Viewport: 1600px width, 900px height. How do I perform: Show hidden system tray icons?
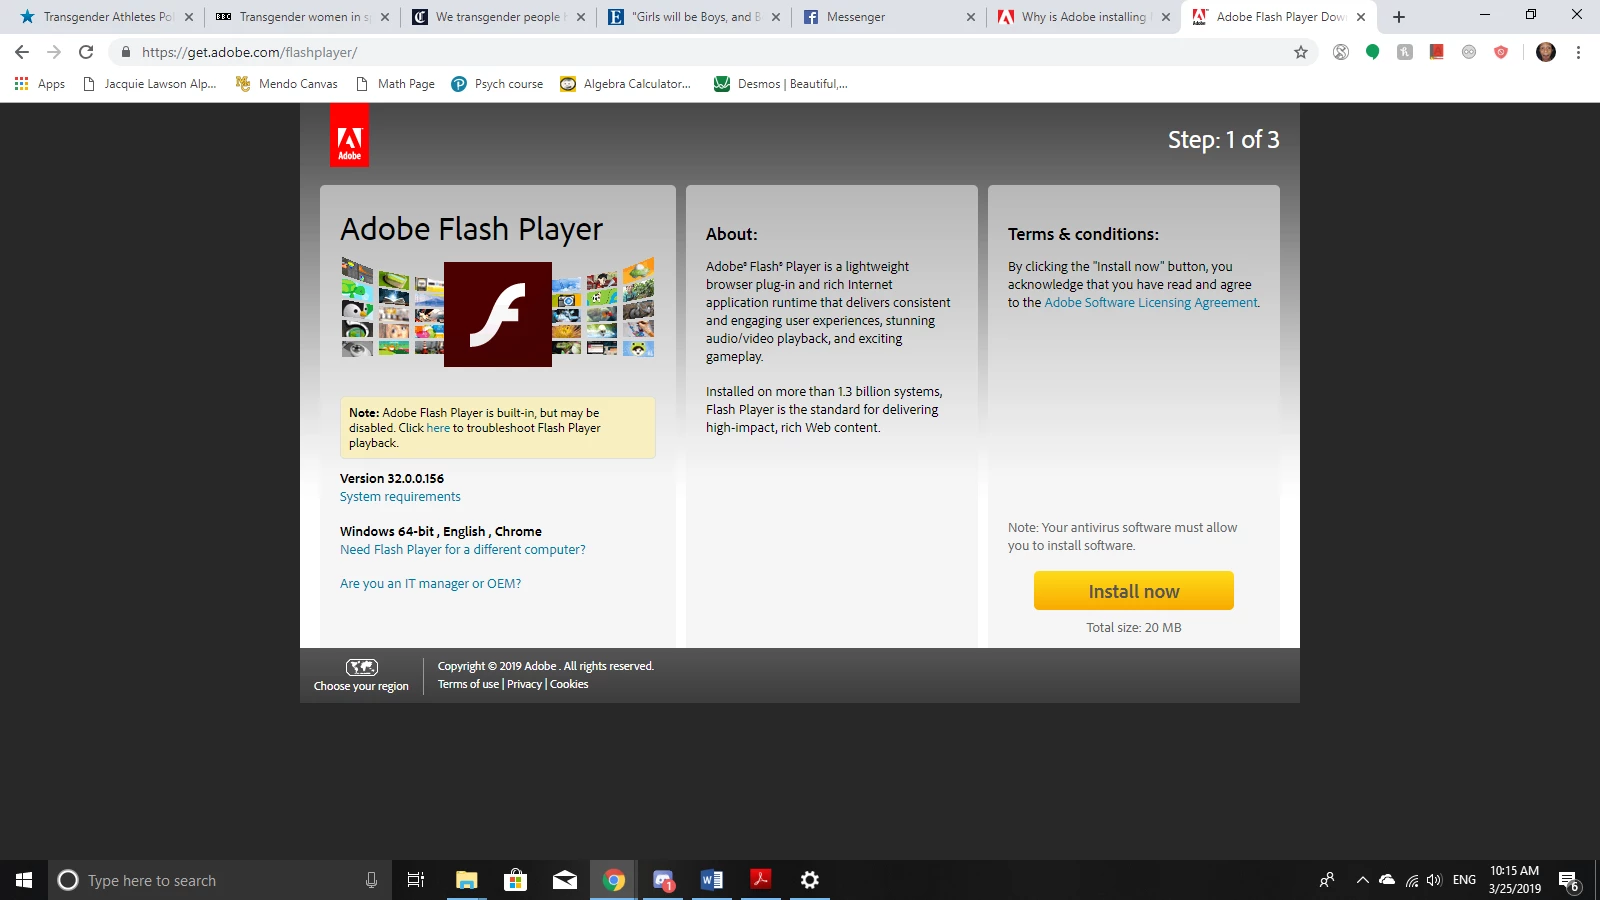tap(1362, 880)
